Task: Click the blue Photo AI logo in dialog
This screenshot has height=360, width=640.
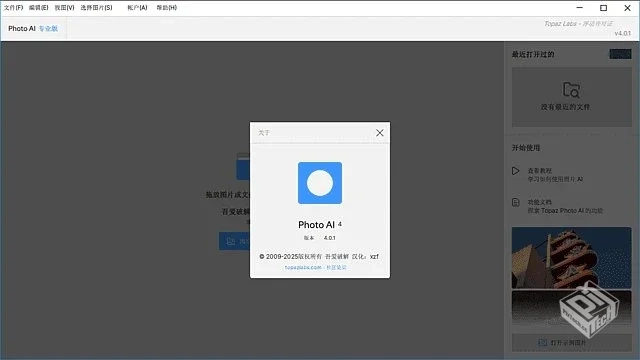Action: point(320,183)
